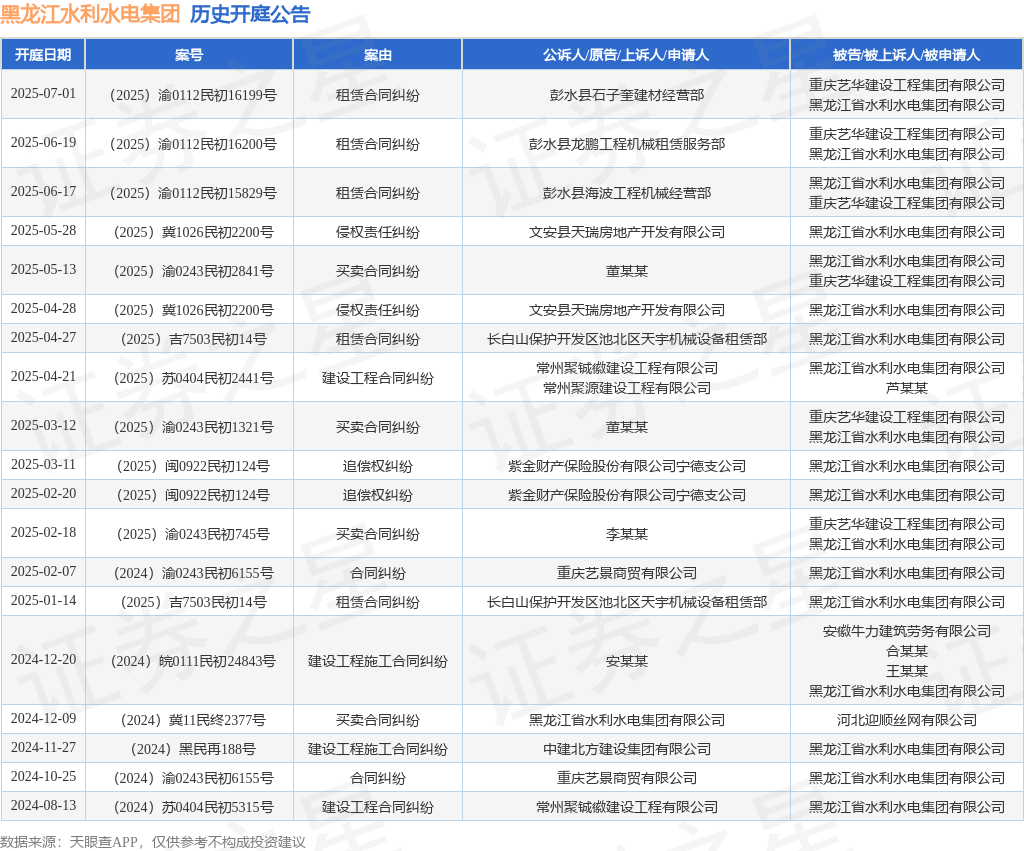Screen dimensions: 1024x851
Task: Click the 公诉人/原告/上诉人/申请人 column header
Action: 626,55
